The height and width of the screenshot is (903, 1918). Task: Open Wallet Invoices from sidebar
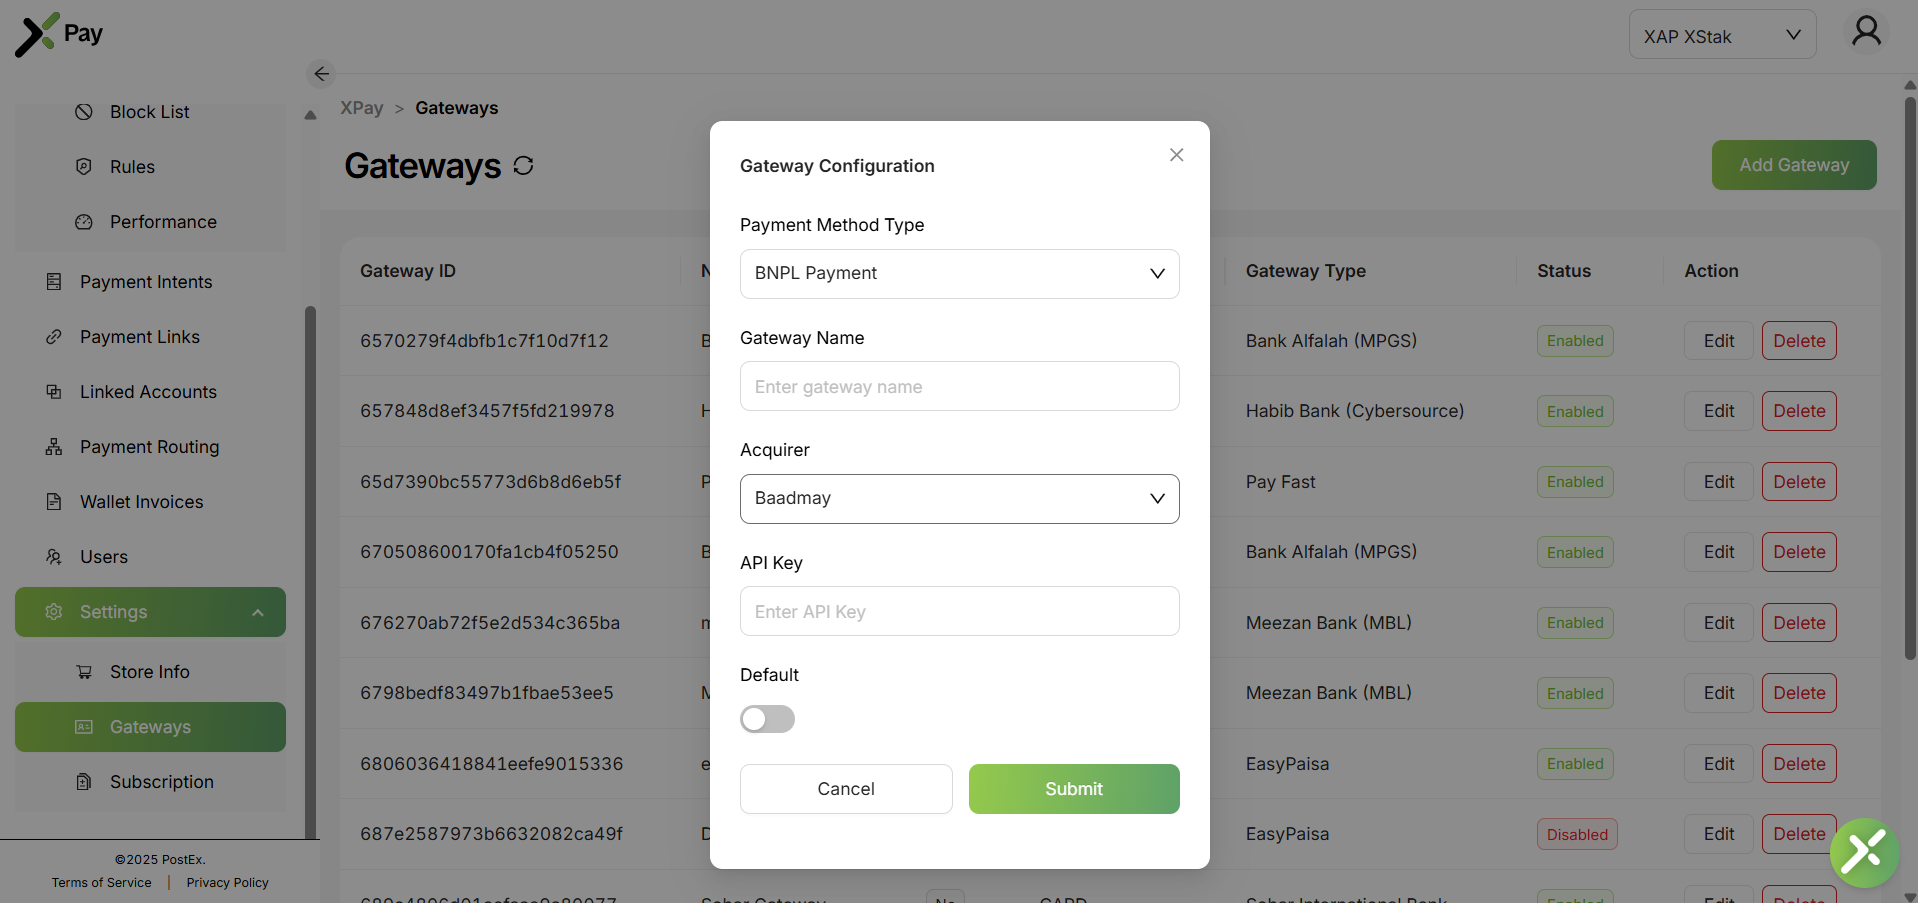tap(141, 502)
